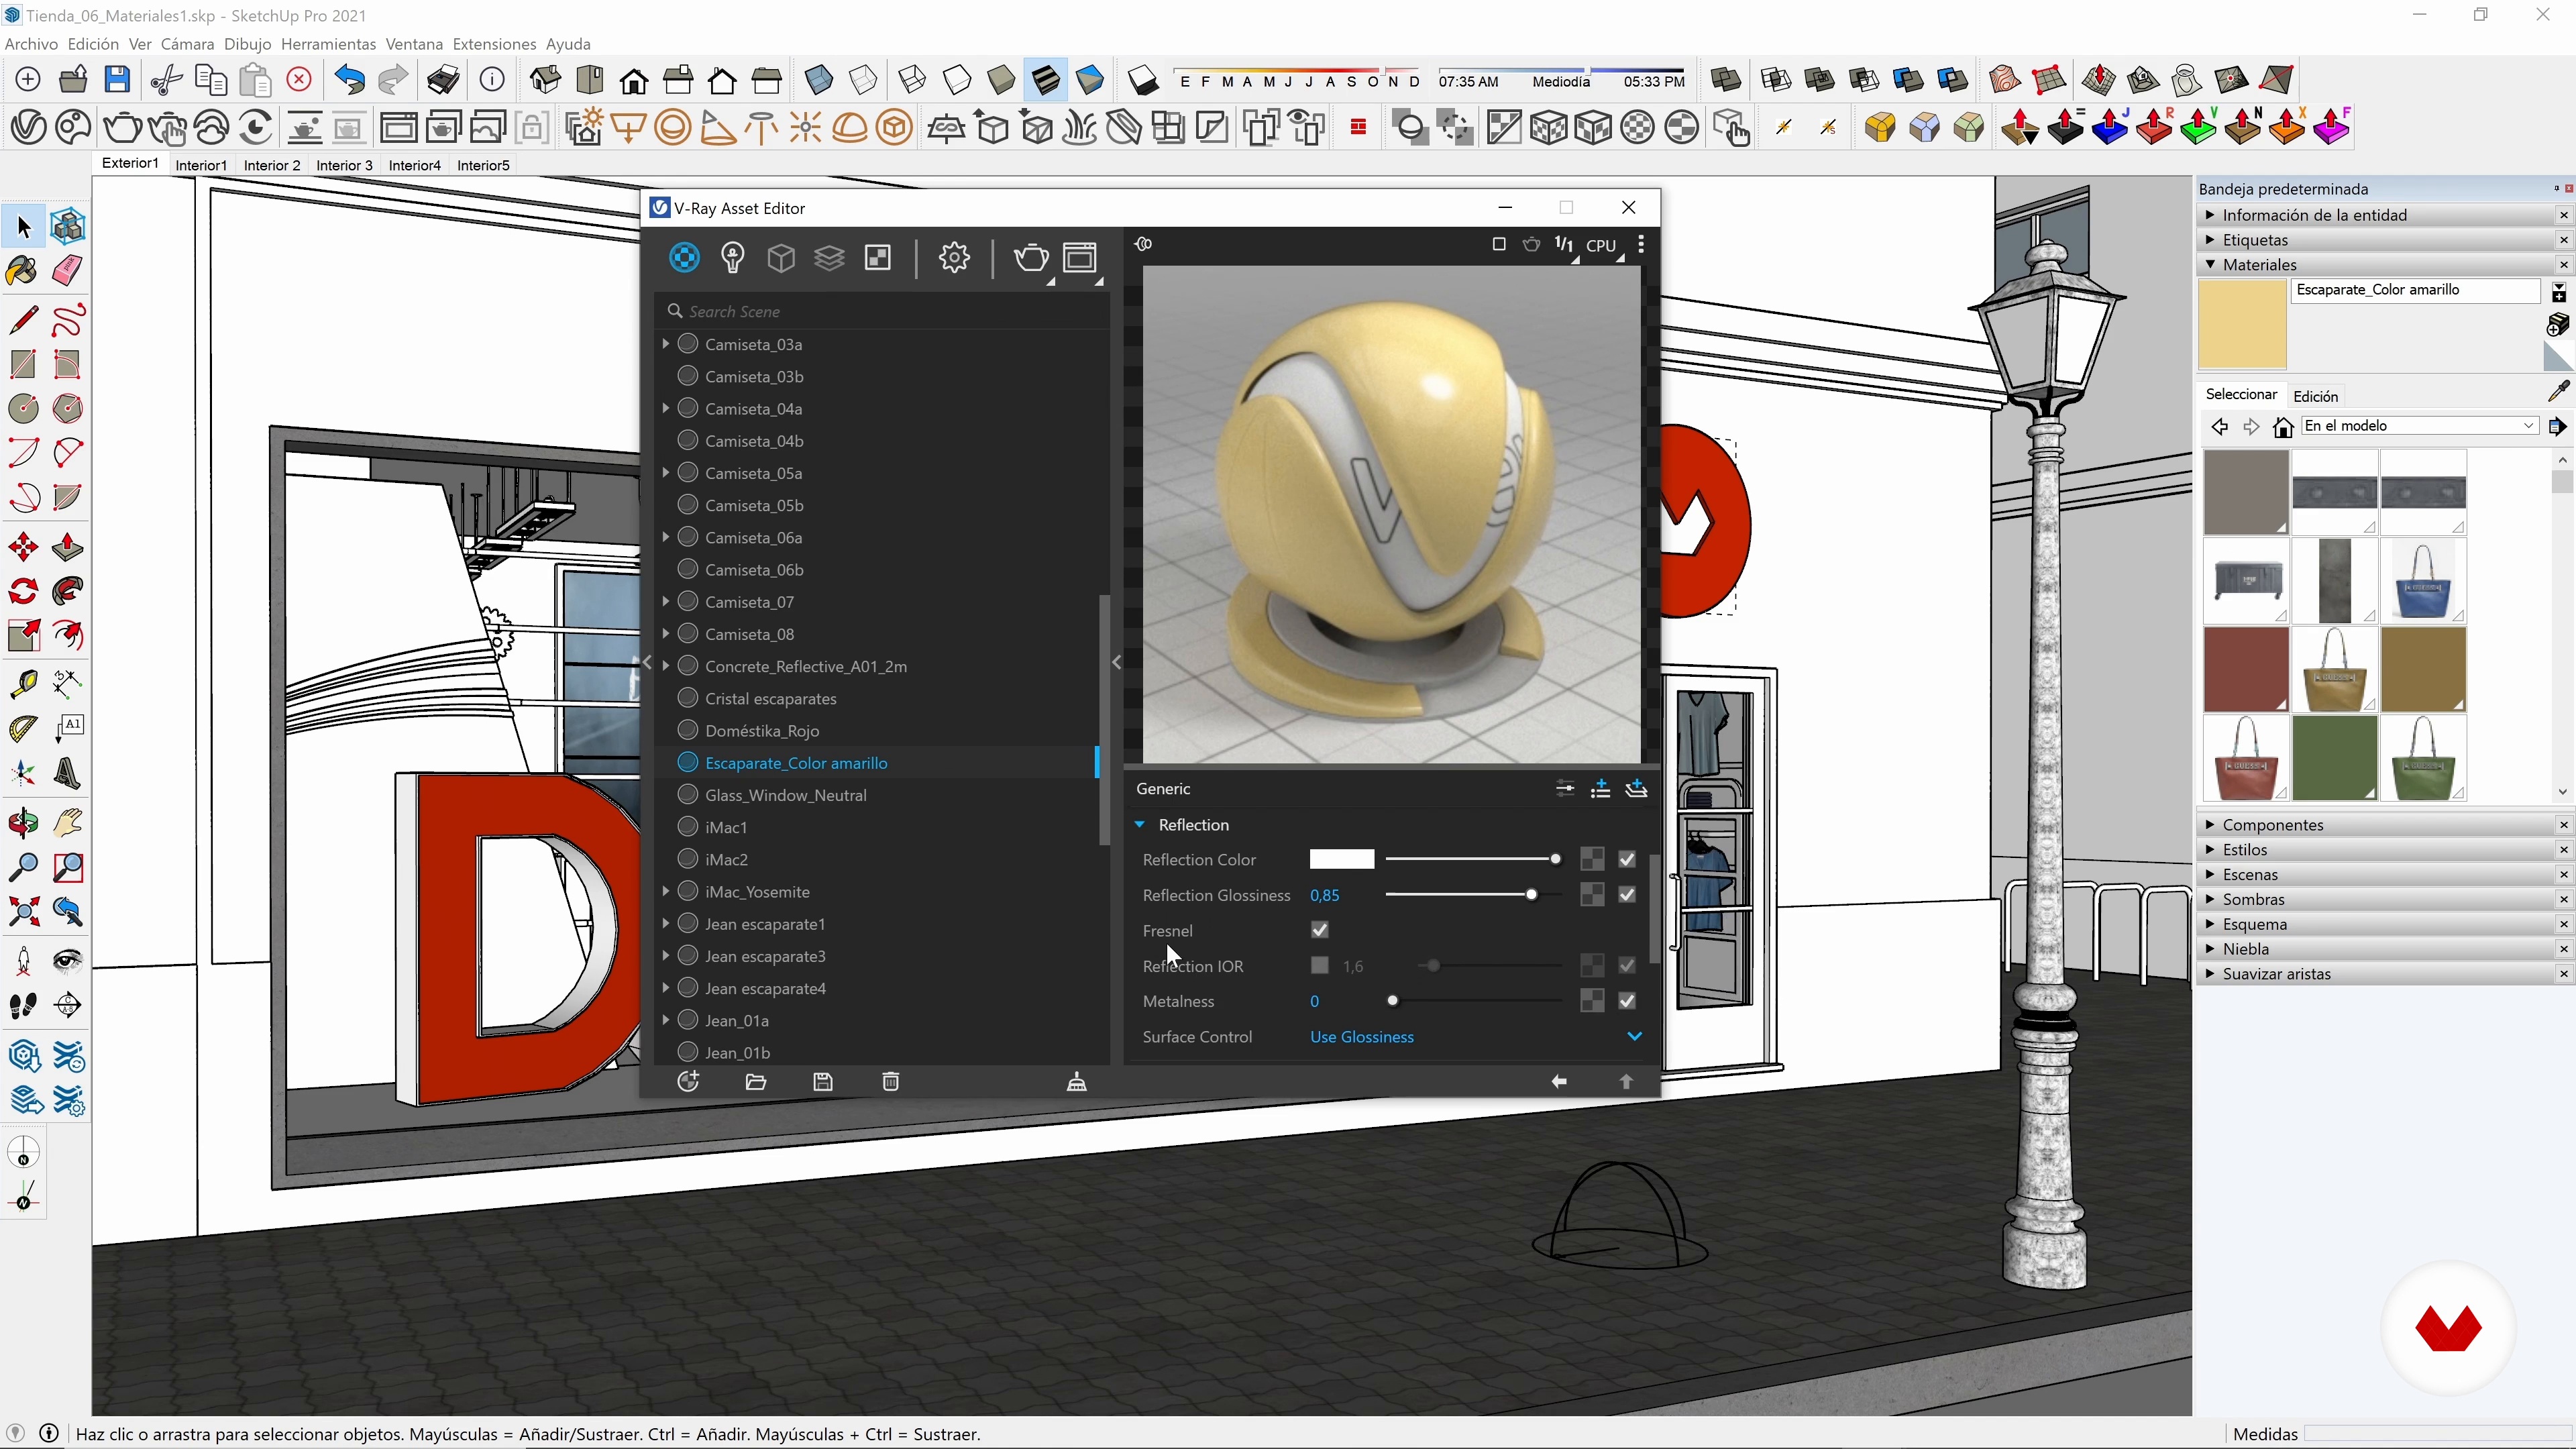Screen dimensions: 2576x1449
Task: Click the Save file toolbar icon
Action: coord(117,79)
